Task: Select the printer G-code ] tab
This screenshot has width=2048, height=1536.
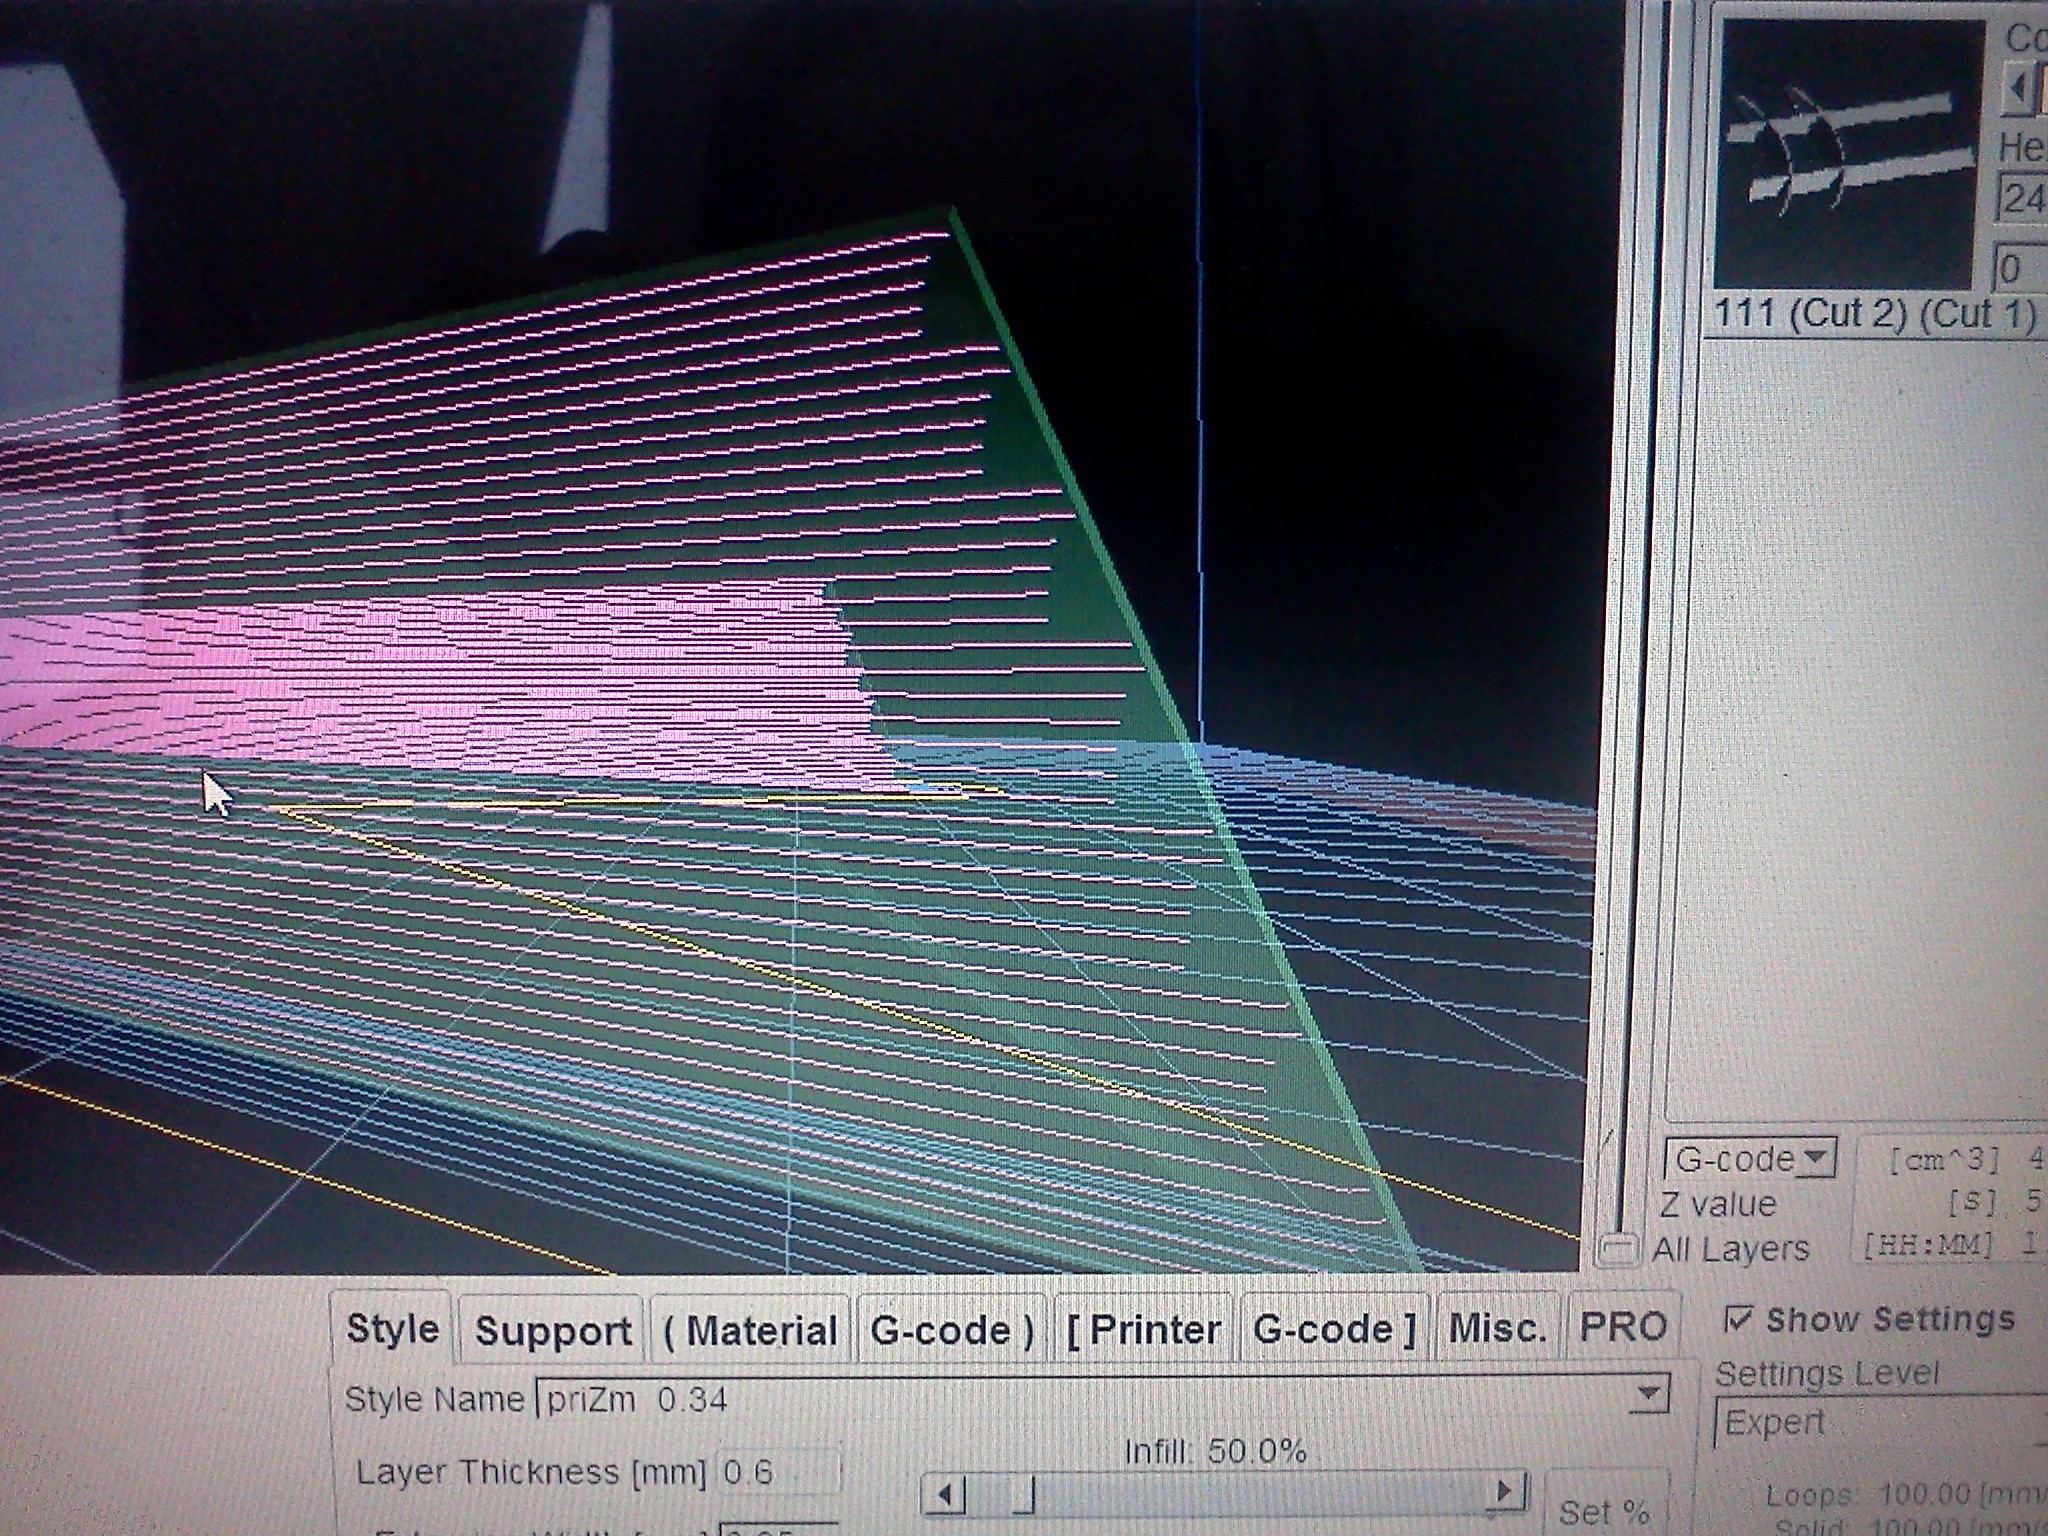Action: (x=1335, y=1330)
